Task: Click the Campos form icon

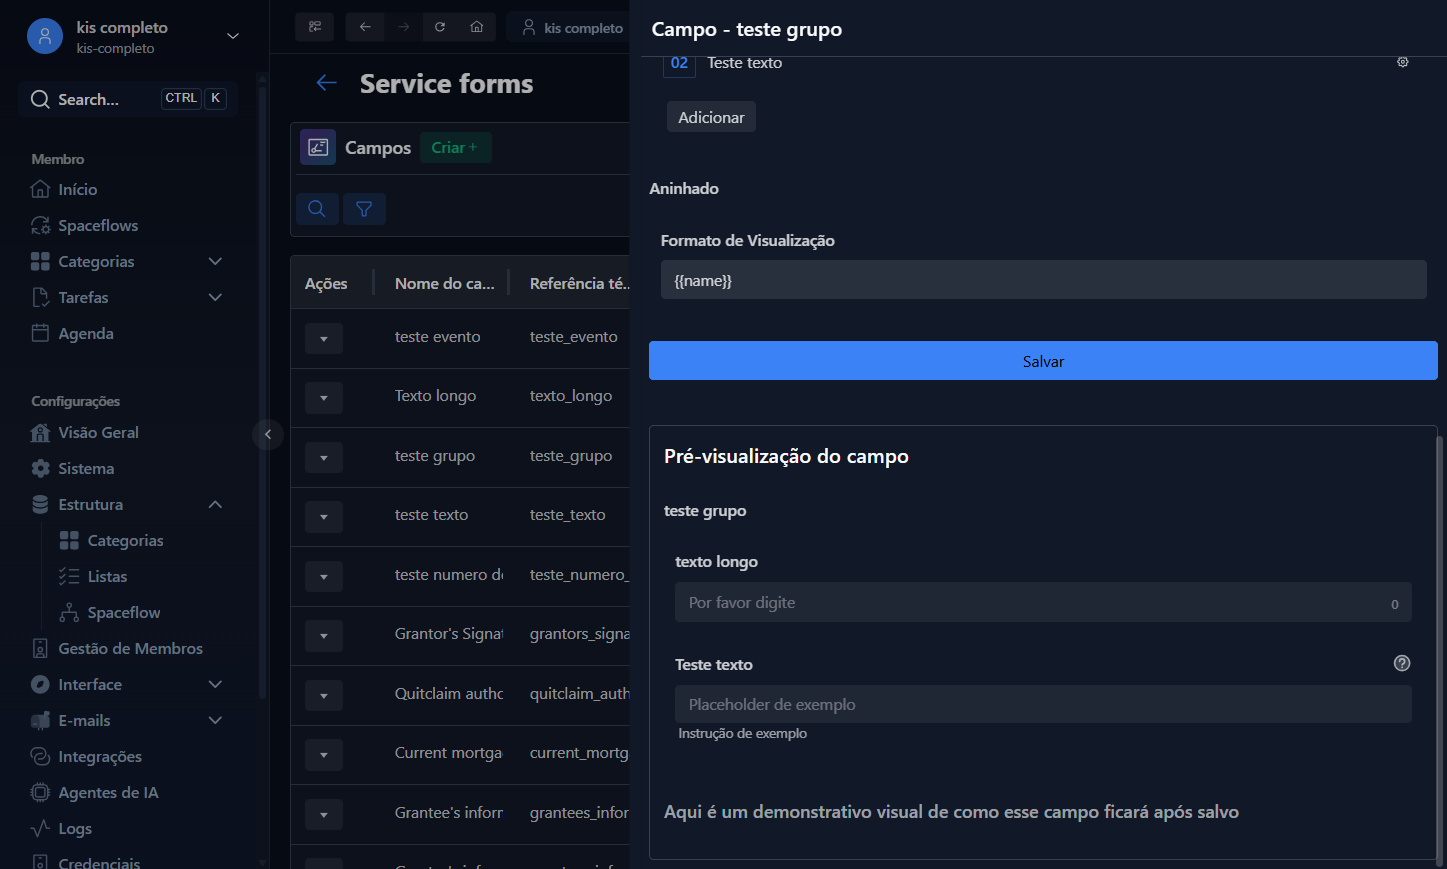Action: tap(318, 147)
